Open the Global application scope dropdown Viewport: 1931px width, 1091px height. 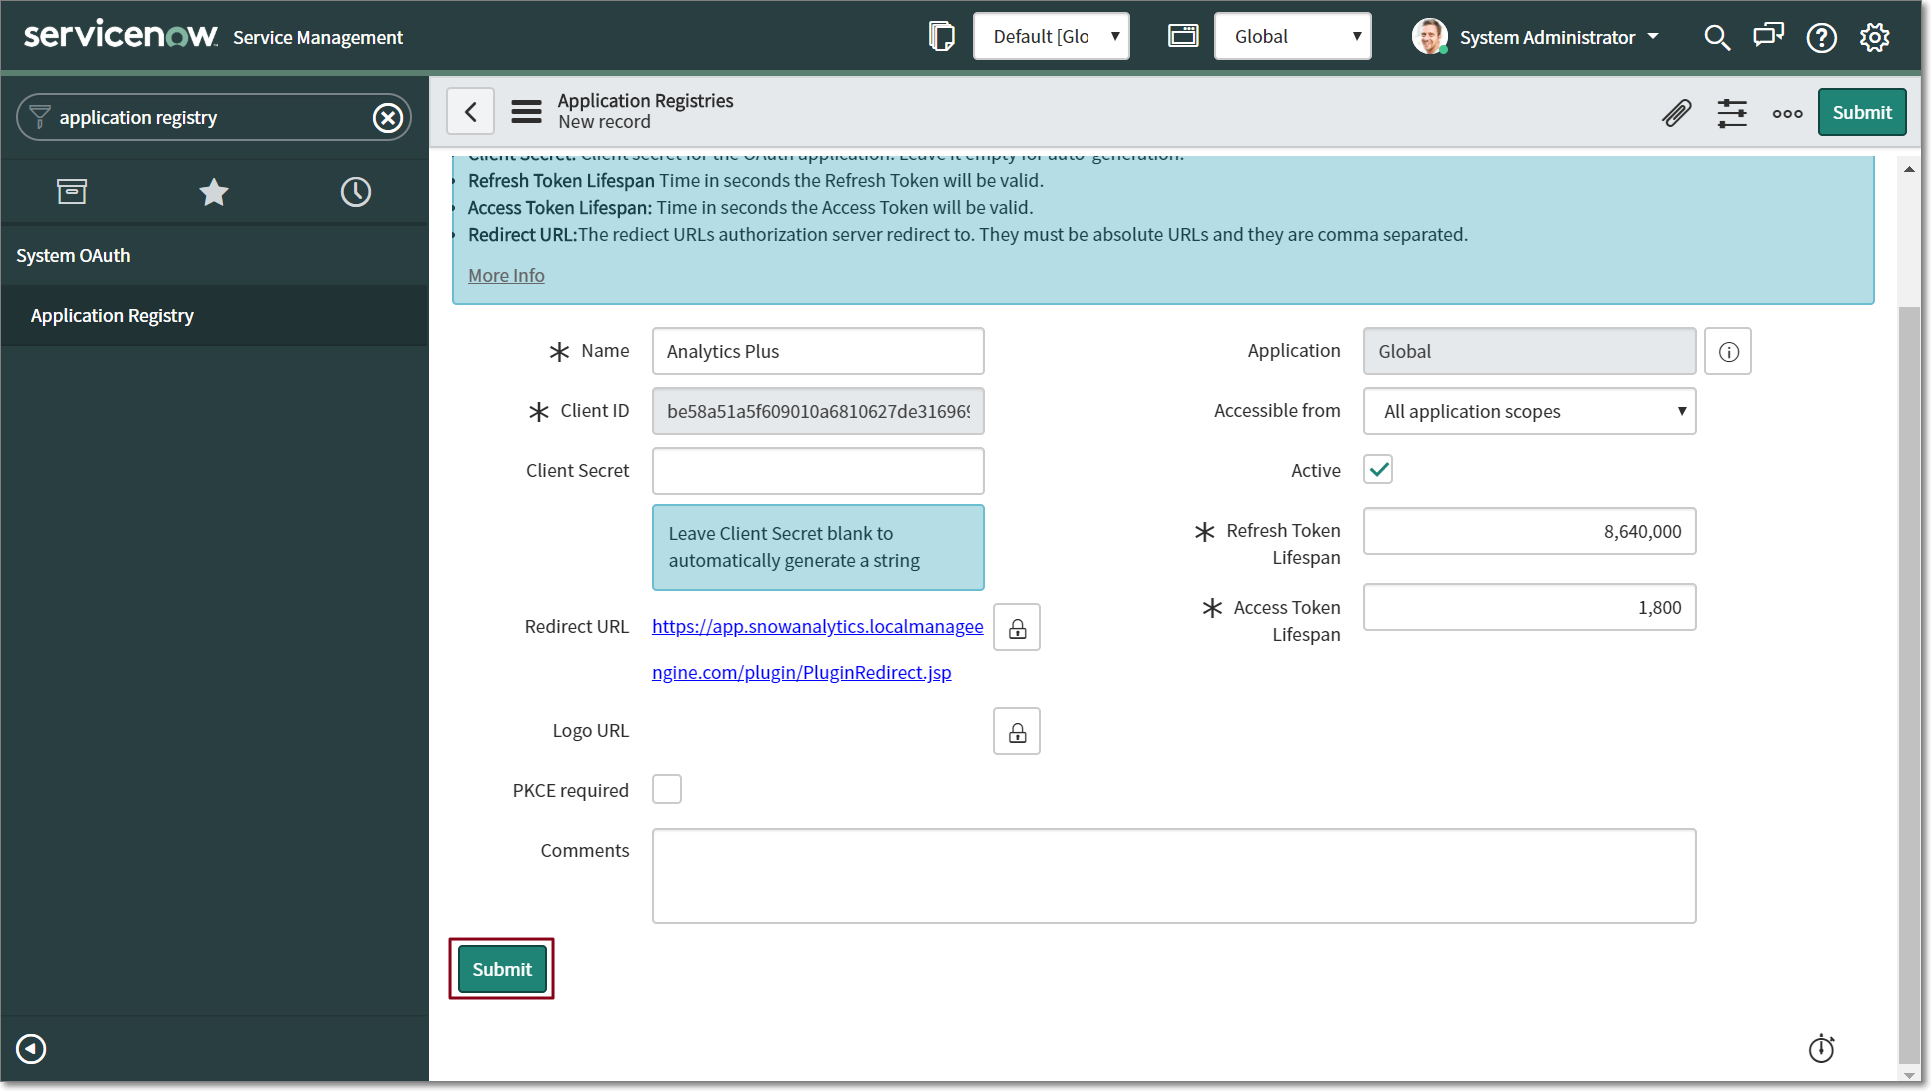(x=1292, y=37)
